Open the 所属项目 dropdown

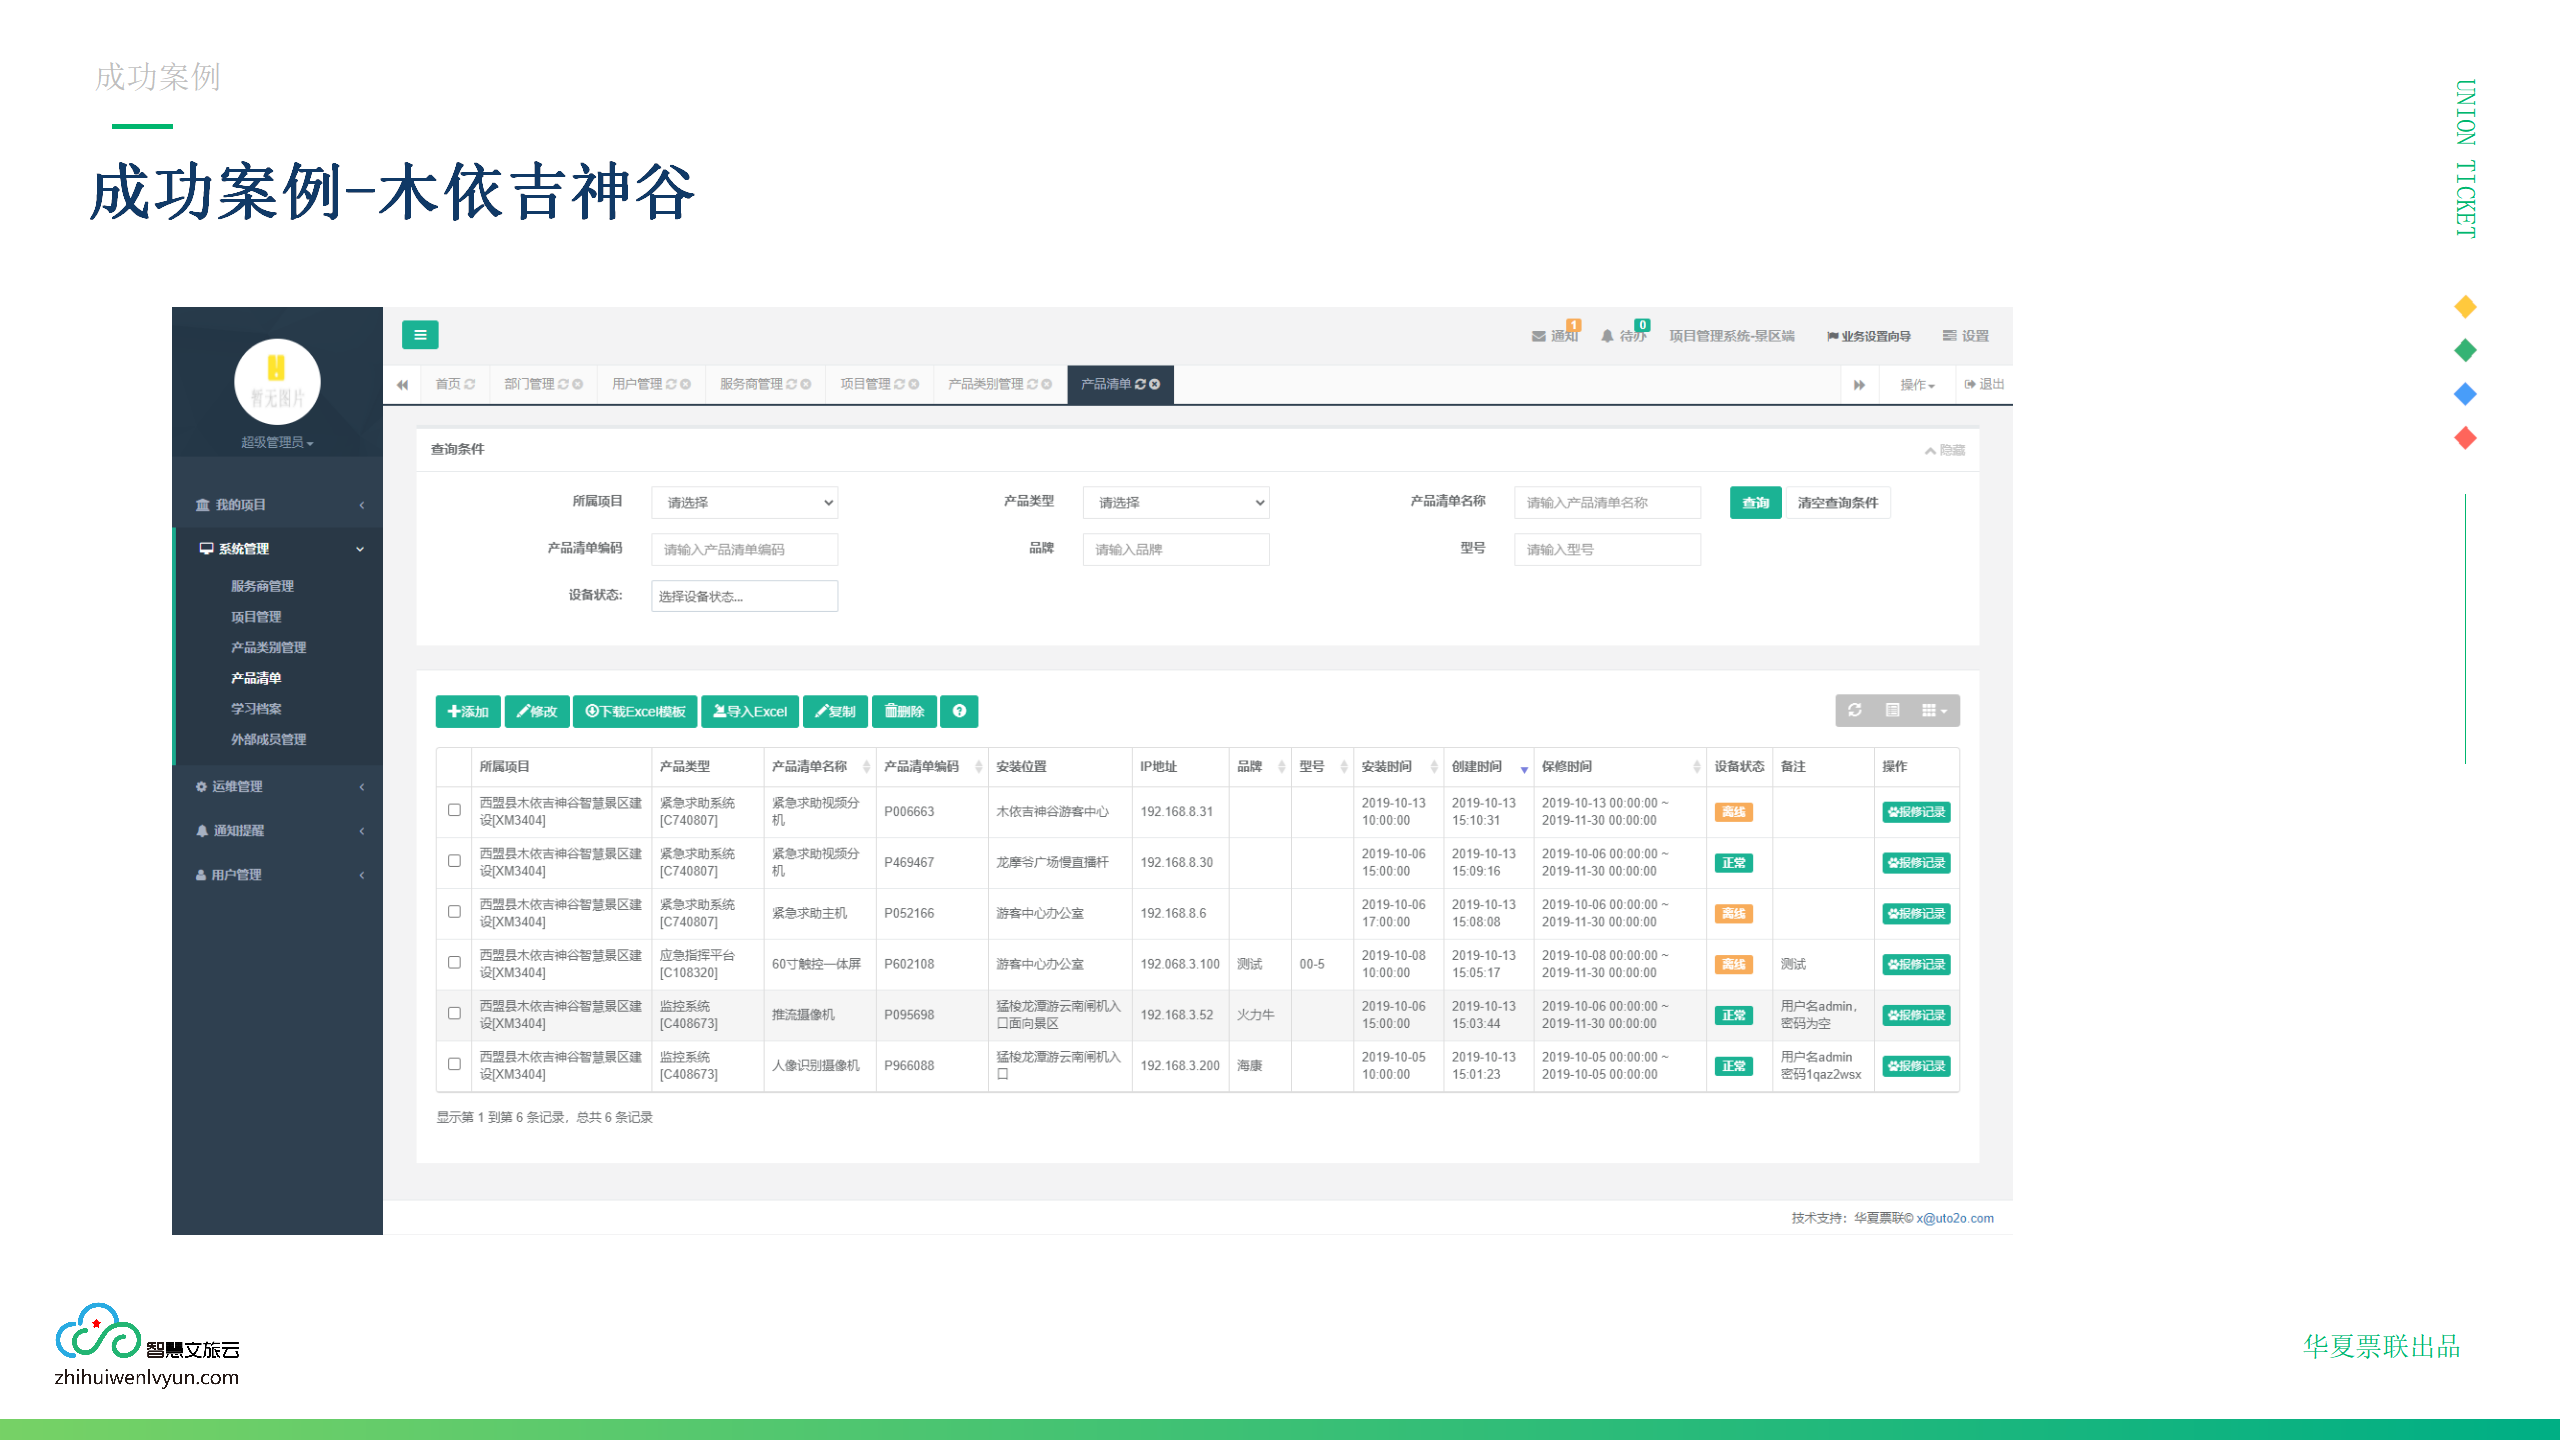745,502
